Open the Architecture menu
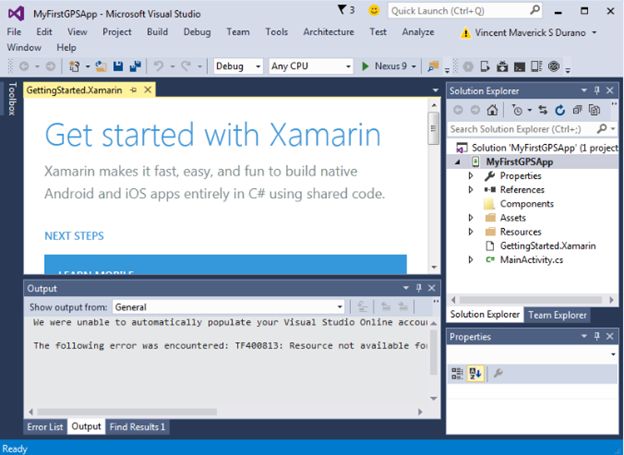624x455 pixels. coord(329,32)
